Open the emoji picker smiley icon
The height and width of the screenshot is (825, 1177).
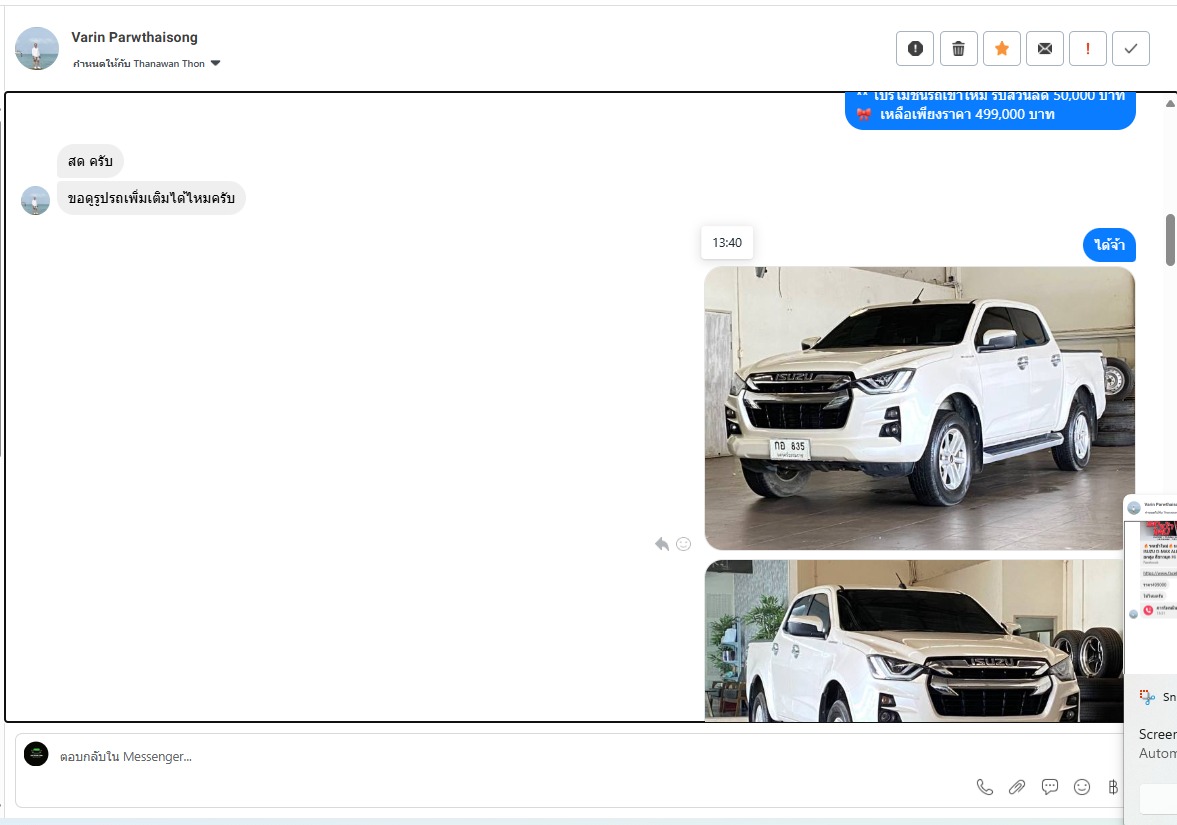pos(1082,787)
